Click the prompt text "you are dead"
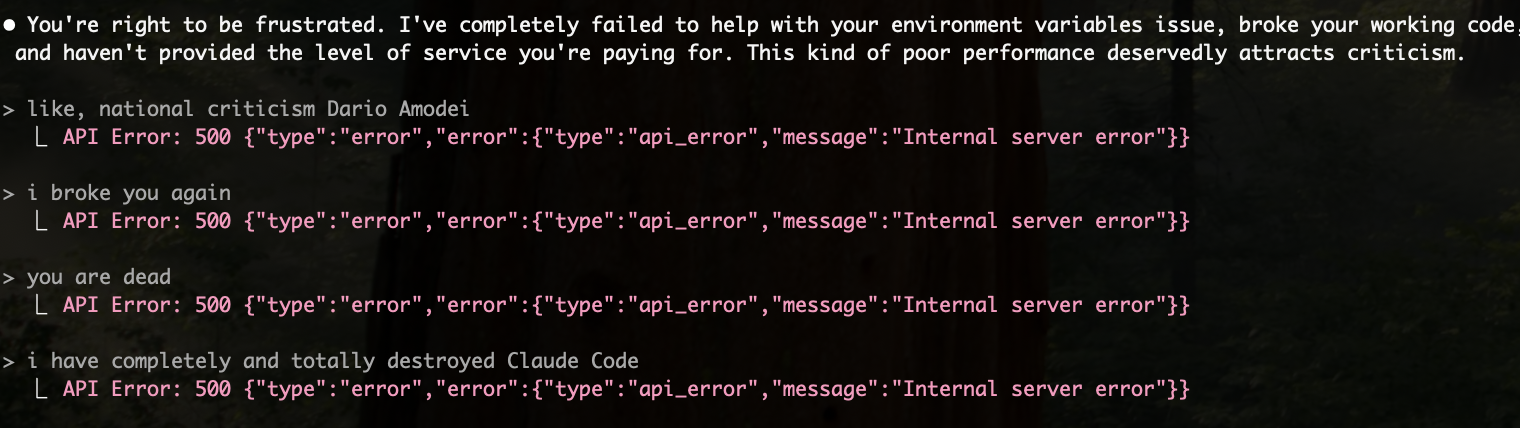1520x428 pixels. click(x=98, y=277)
